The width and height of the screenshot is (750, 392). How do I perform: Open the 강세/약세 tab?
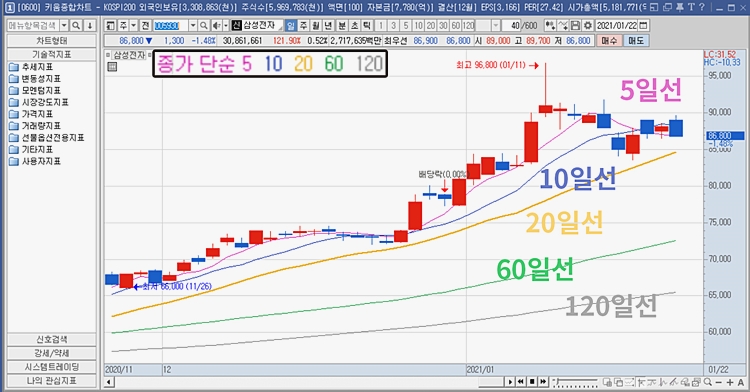(52, 353)
